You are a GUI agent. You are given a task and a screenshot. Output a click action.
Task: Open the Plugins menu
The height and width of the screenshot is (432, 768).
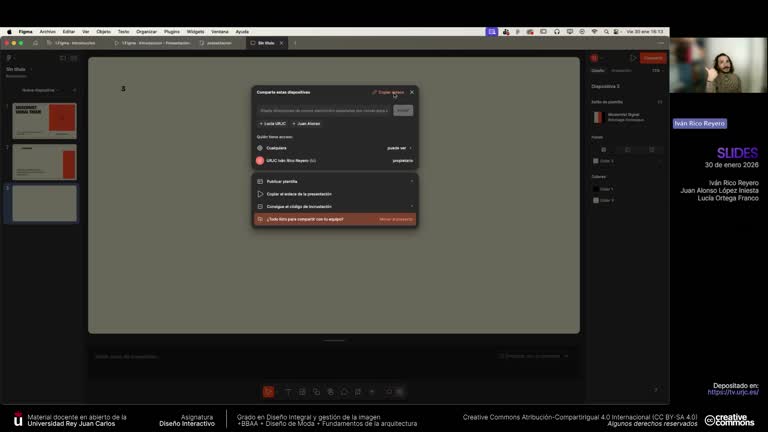[x=171, y=31]
